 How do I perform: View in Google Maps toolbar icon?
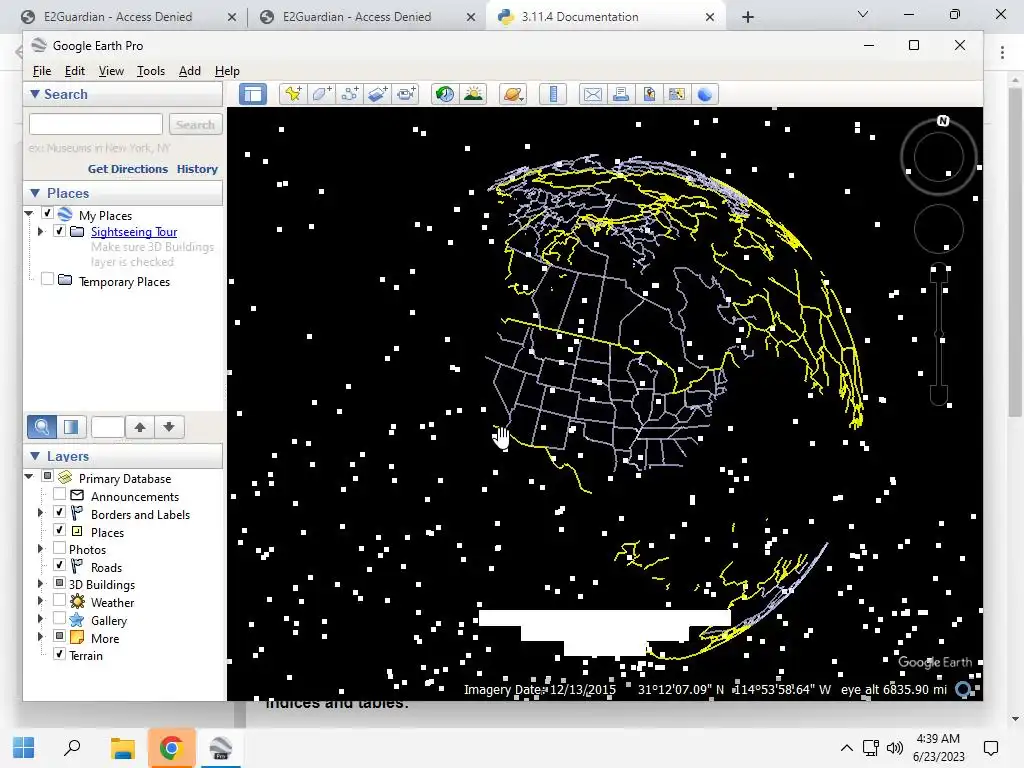click(677, 94)
